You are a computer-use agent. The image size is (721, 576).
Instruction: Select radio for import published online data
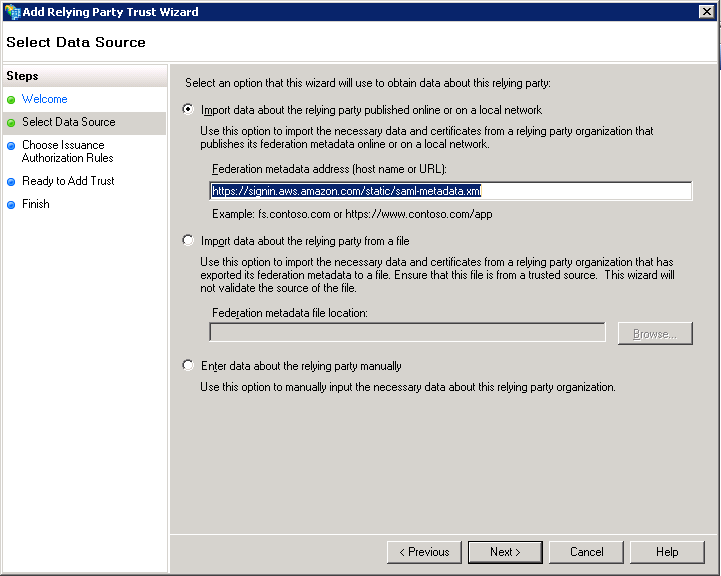[188, 109]
